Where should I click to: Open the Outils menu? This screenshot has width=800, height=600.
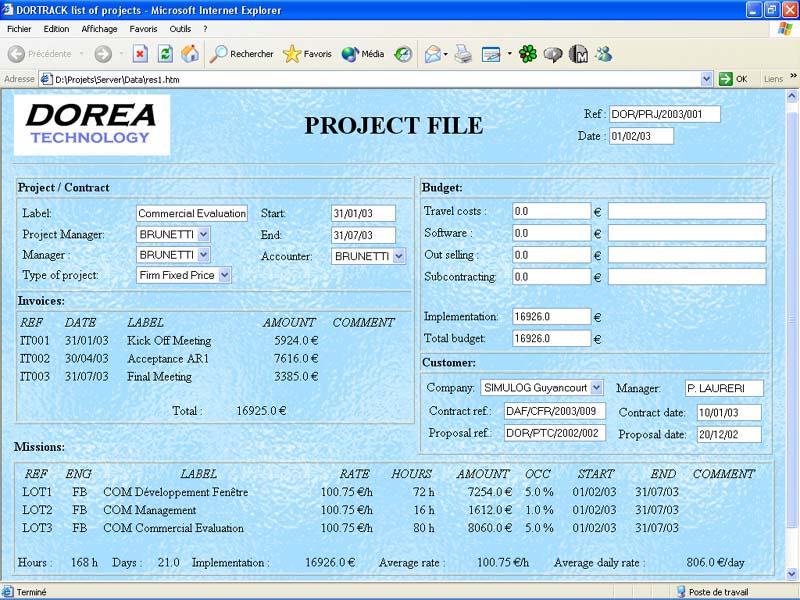(x=180, y=29)
